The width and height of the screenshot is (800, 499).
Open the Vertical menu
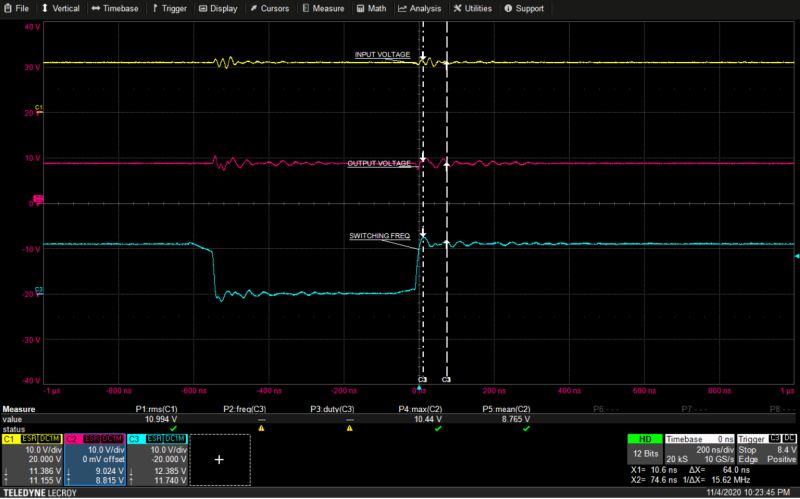[x=60, y=8]
